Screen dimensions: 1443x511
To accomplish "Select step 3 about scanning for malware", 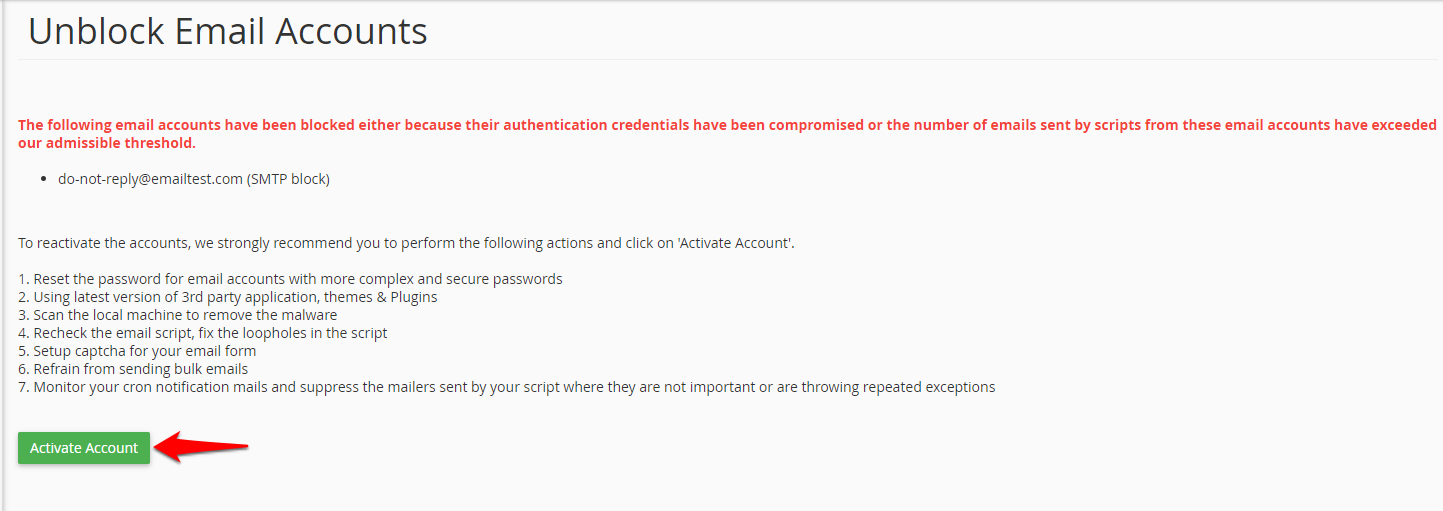I will coord(178,315).
